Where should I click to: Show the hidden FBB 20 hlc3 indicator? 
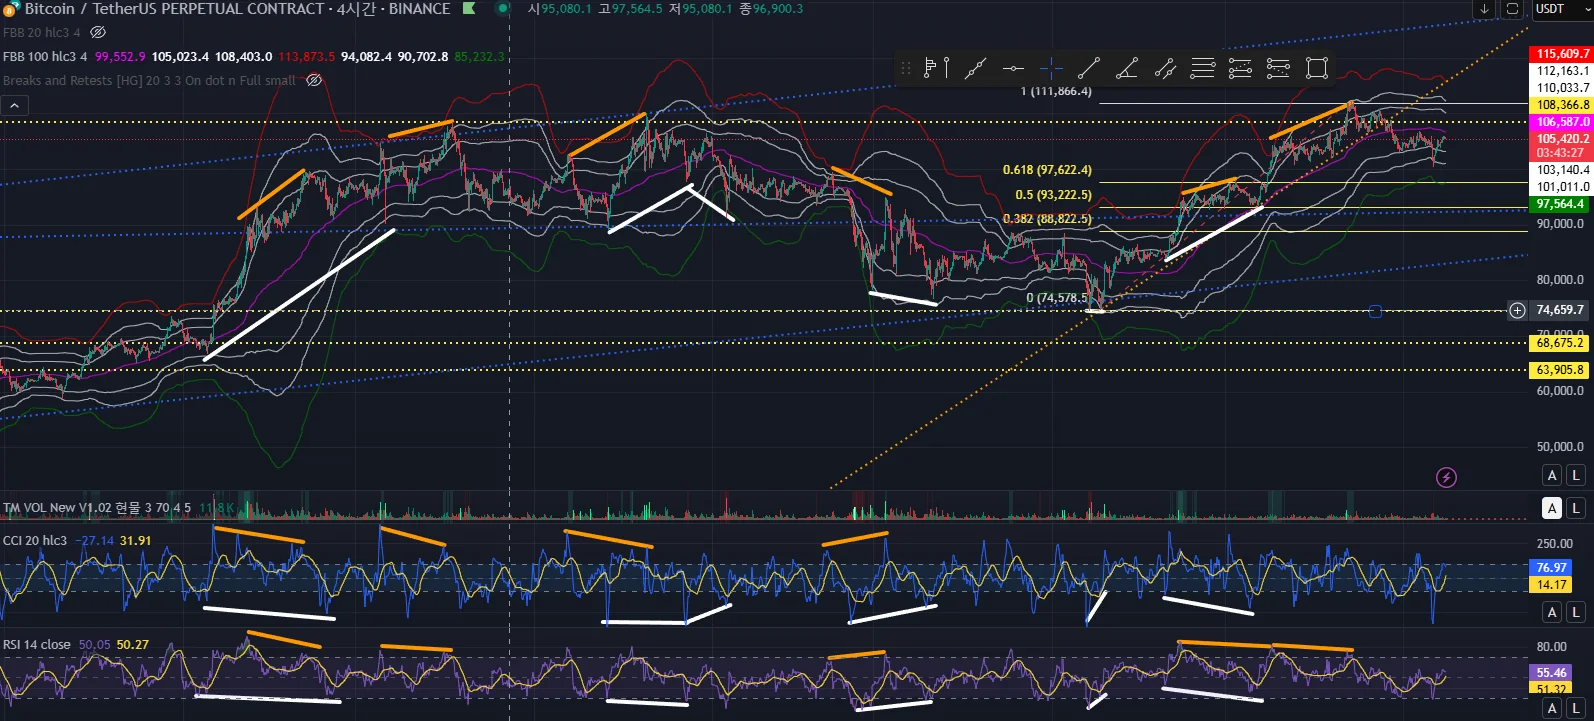pyautogui.click(x=98, y=32)
